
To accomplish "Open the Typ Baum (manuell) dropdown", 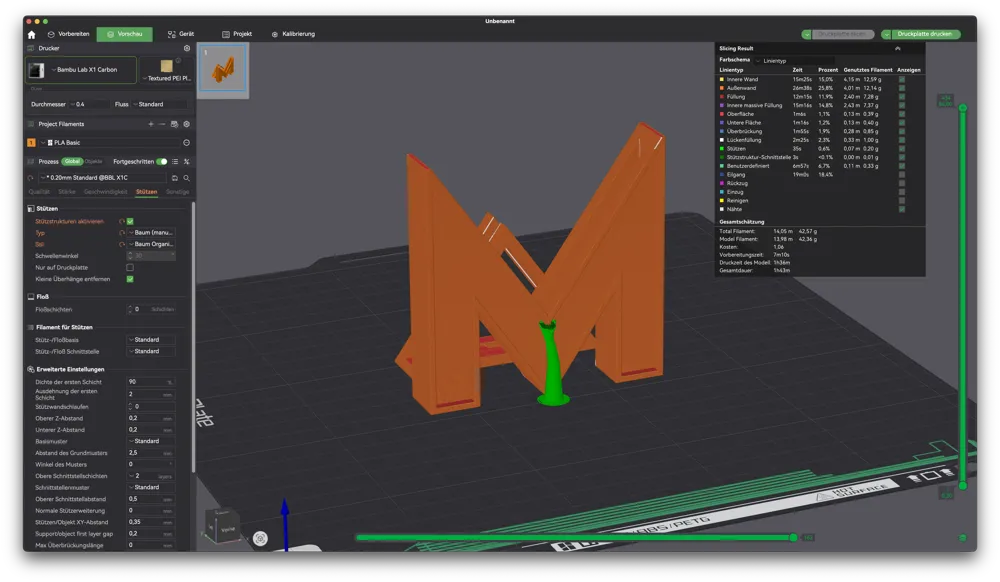I will pyautogui.click(x=152, y=233).
